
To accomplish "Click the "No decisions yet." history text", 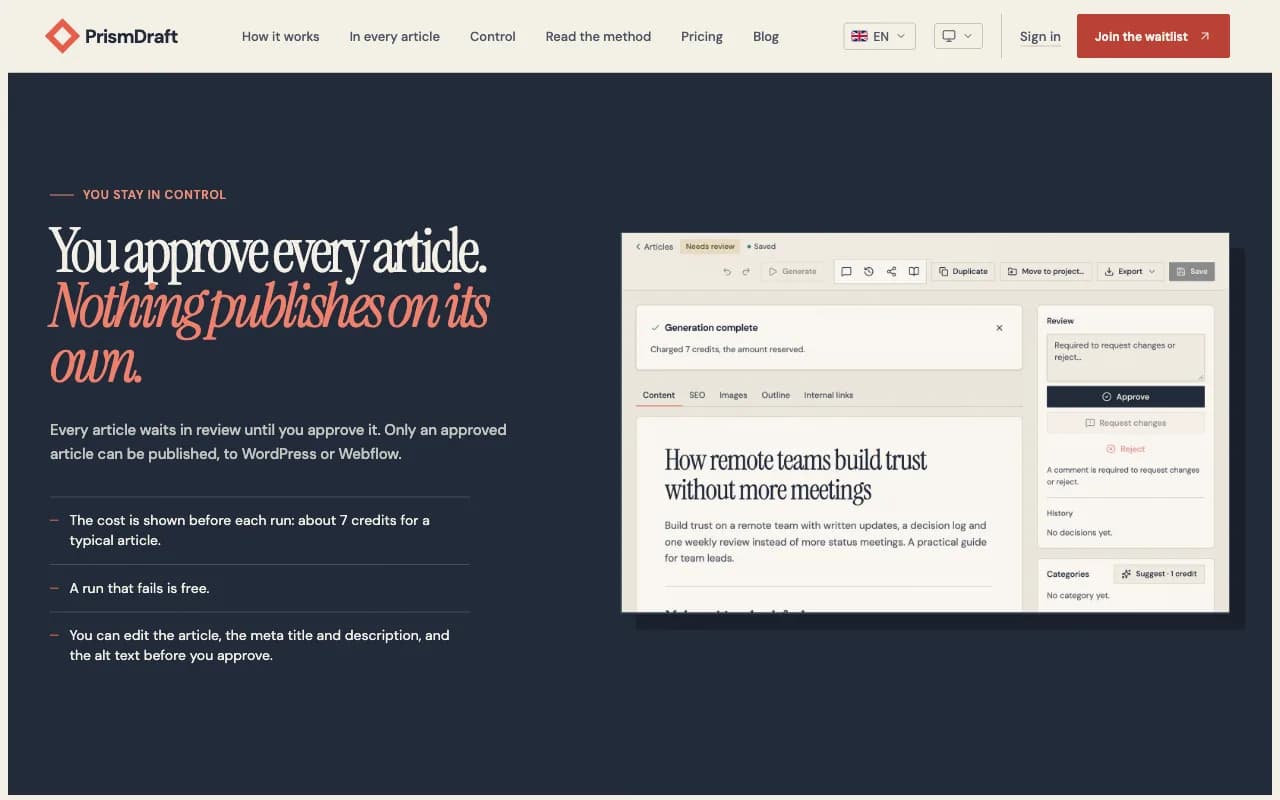I will pos(1079,533).
